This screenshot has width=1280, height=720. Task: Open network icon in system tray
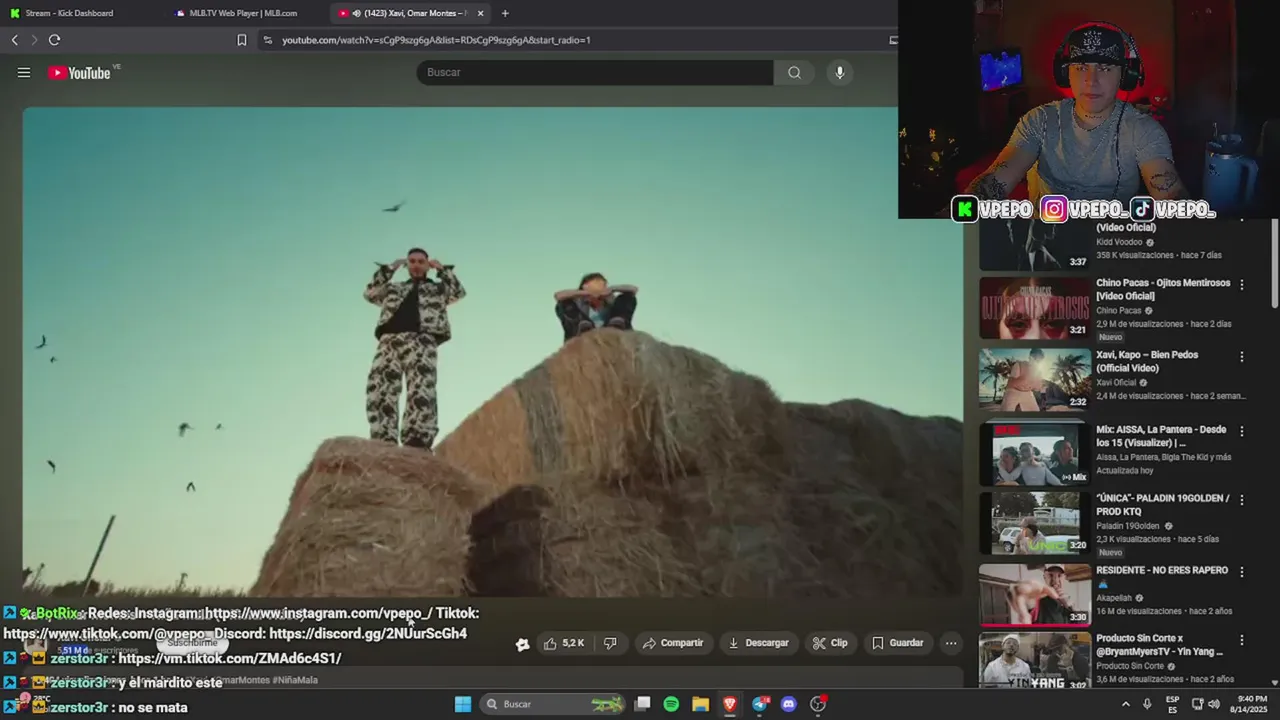pos(1197,704)
